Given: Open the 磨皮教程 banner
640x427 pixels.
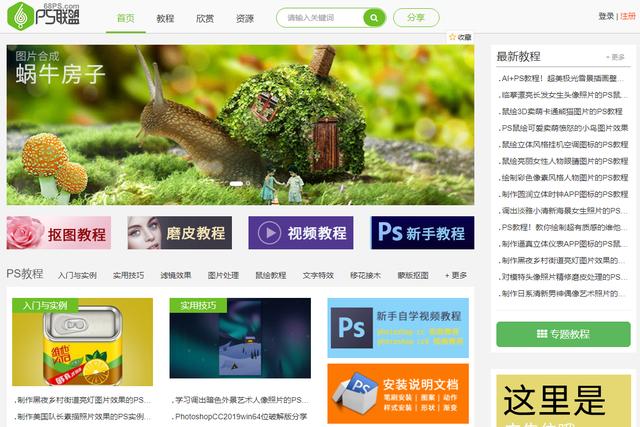Looking at the screenshot, I should pos(180,233).
